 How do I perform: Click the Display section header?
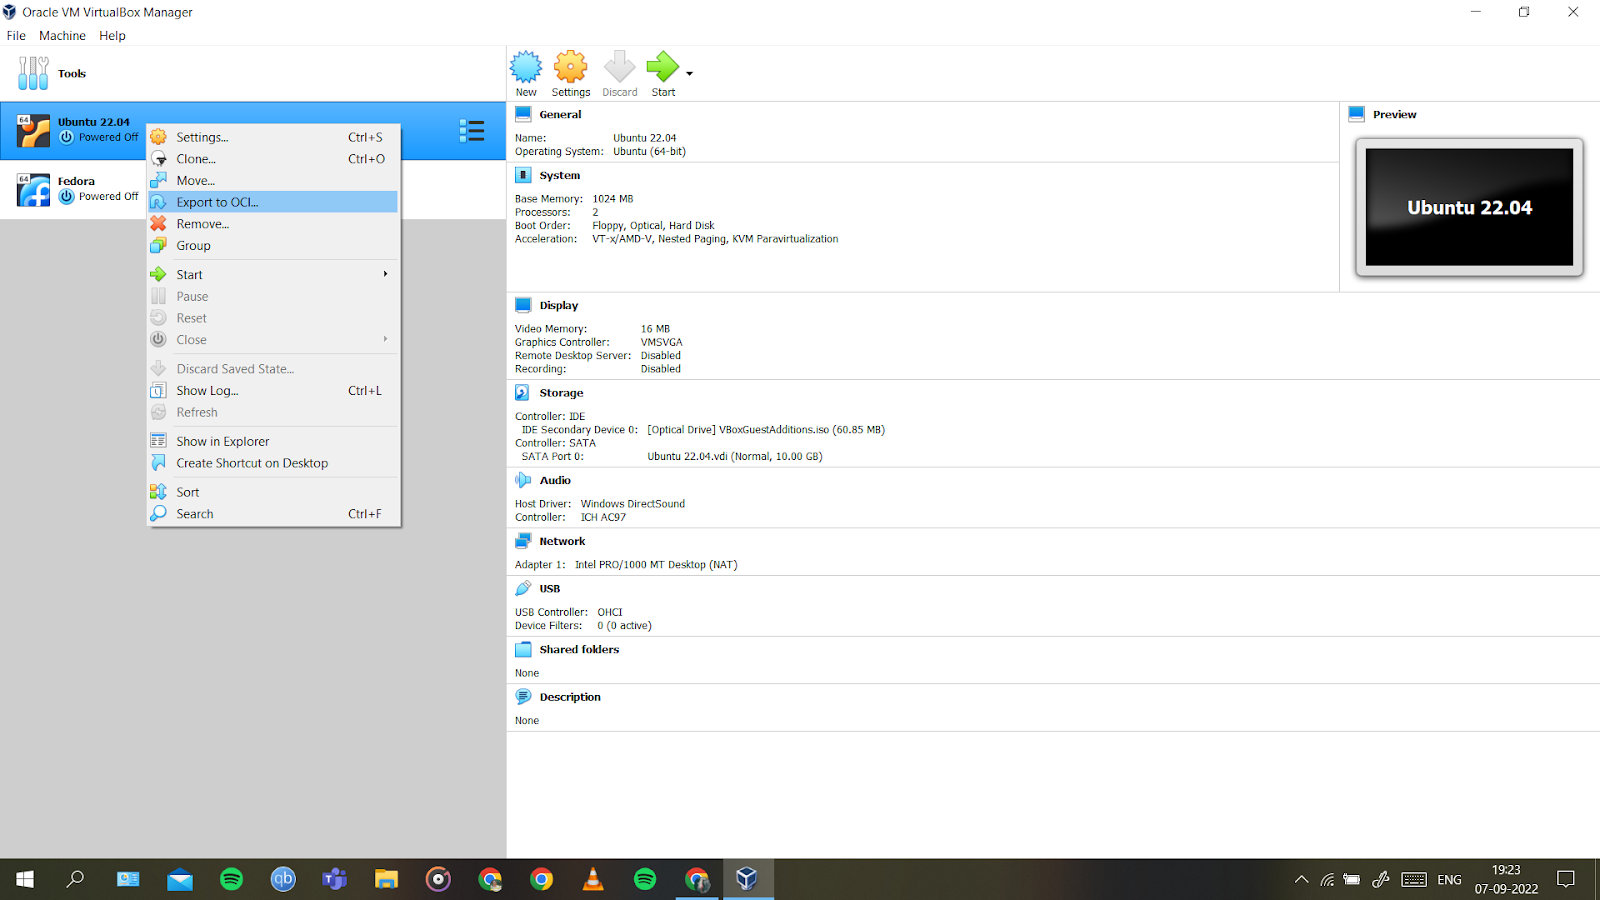(x=558, y=306)
